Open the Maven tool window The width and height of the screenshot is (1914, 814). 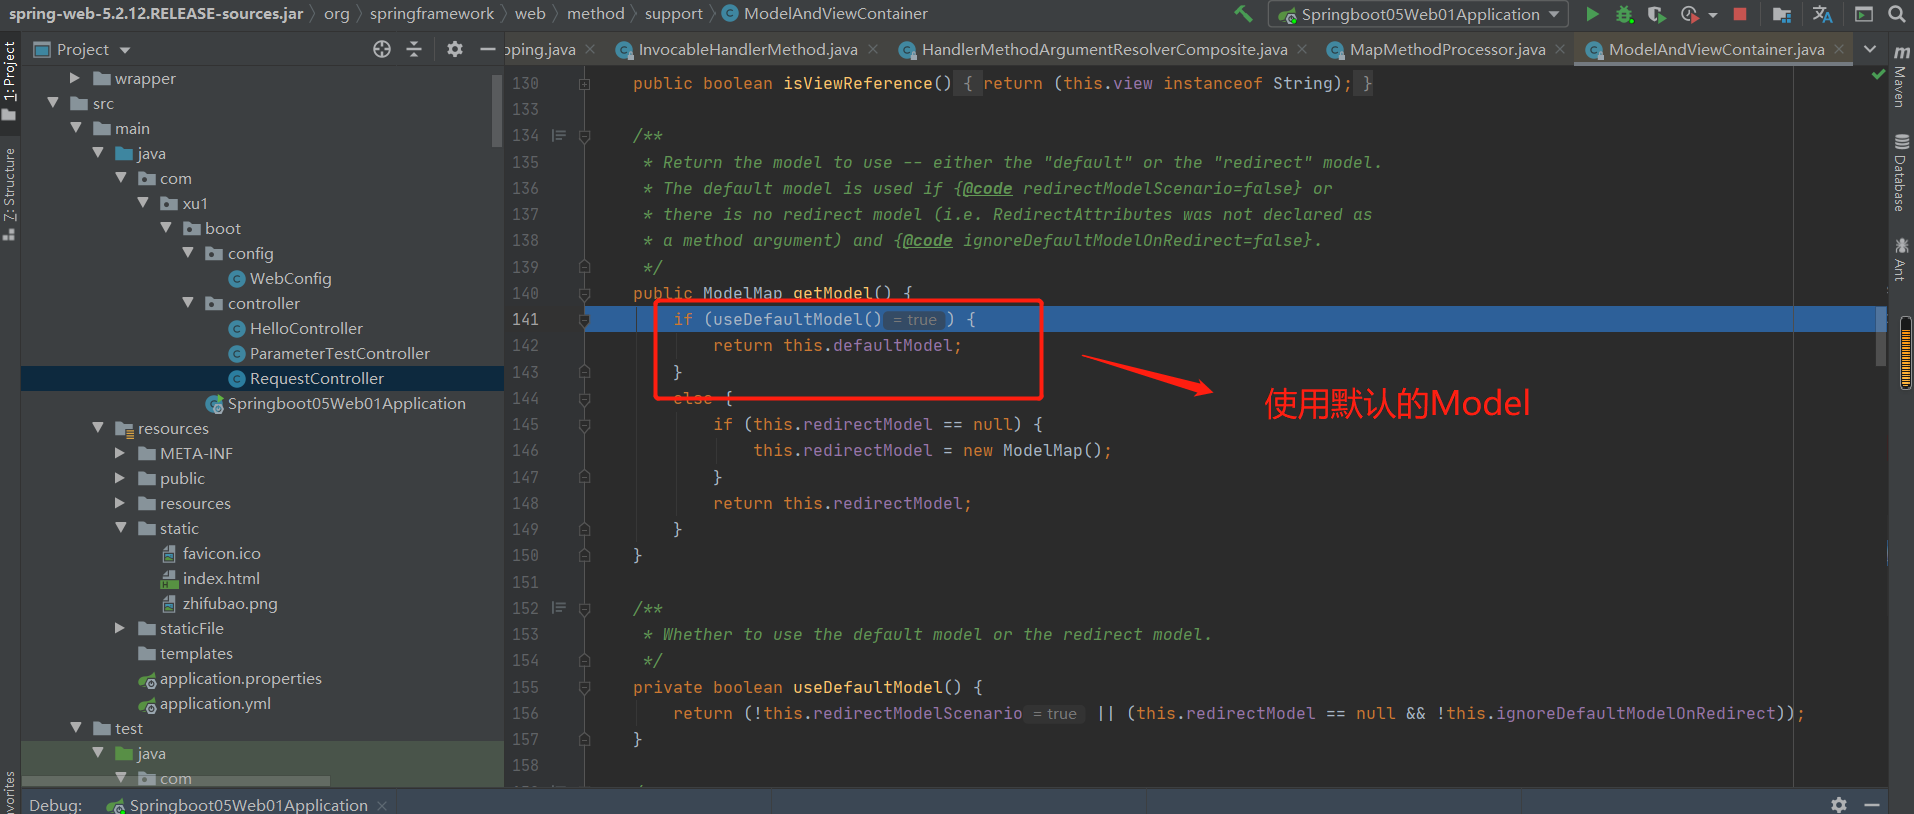coord(1900,77)
